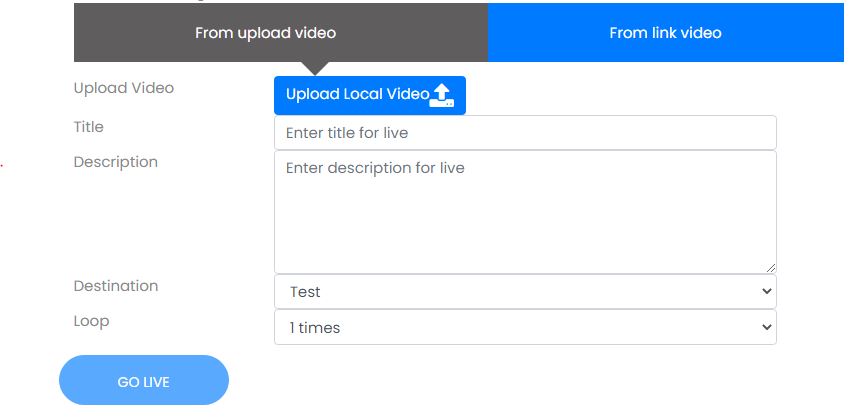858x420 pixels.
Task: Click the Description box resize grip
Action: click(770, 267)
